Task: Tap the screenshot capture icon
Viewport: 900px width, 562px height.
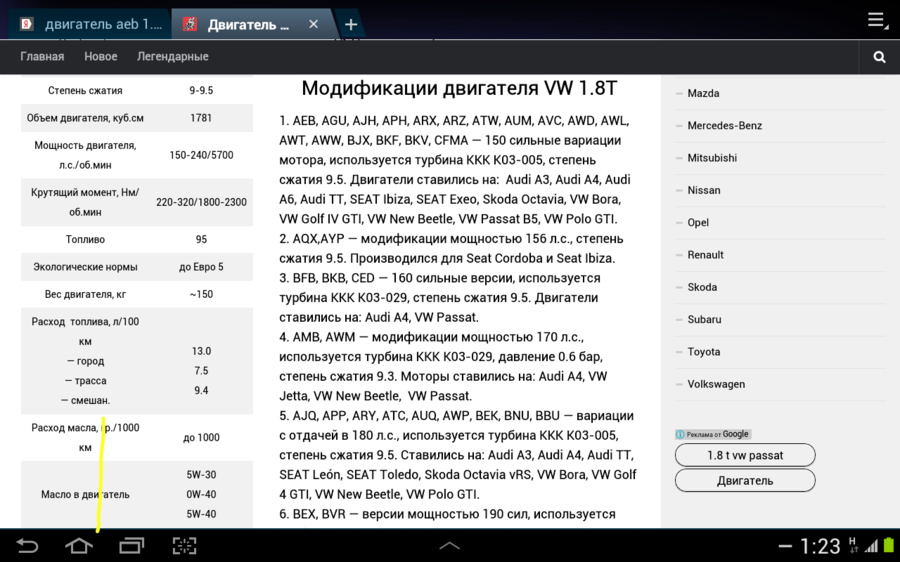Action: point(184,545)
